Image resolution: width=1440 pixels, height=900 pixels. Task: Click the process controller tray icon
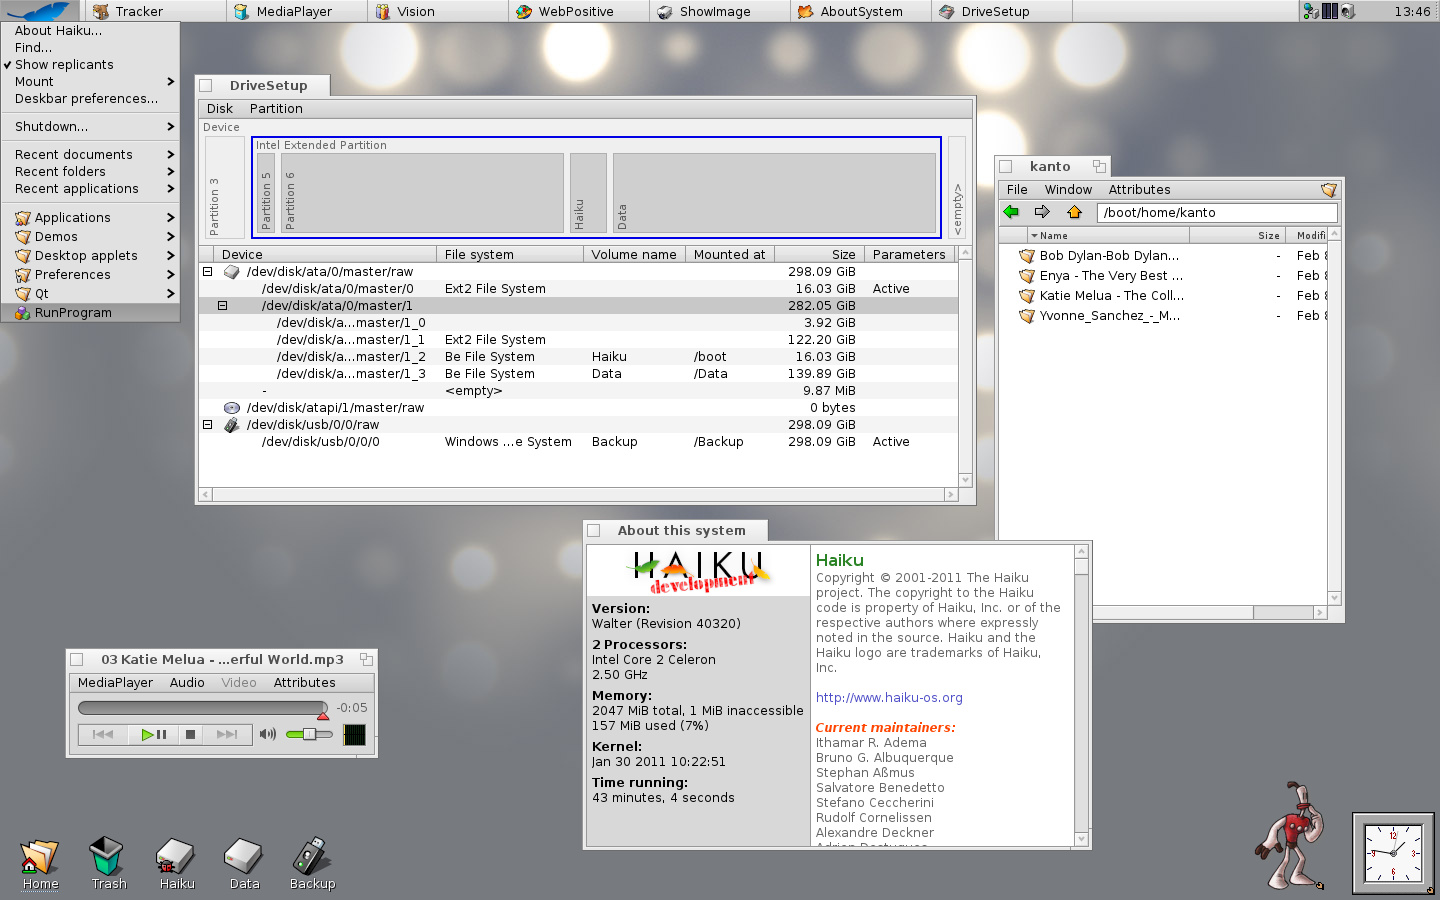pos(1330,11)
